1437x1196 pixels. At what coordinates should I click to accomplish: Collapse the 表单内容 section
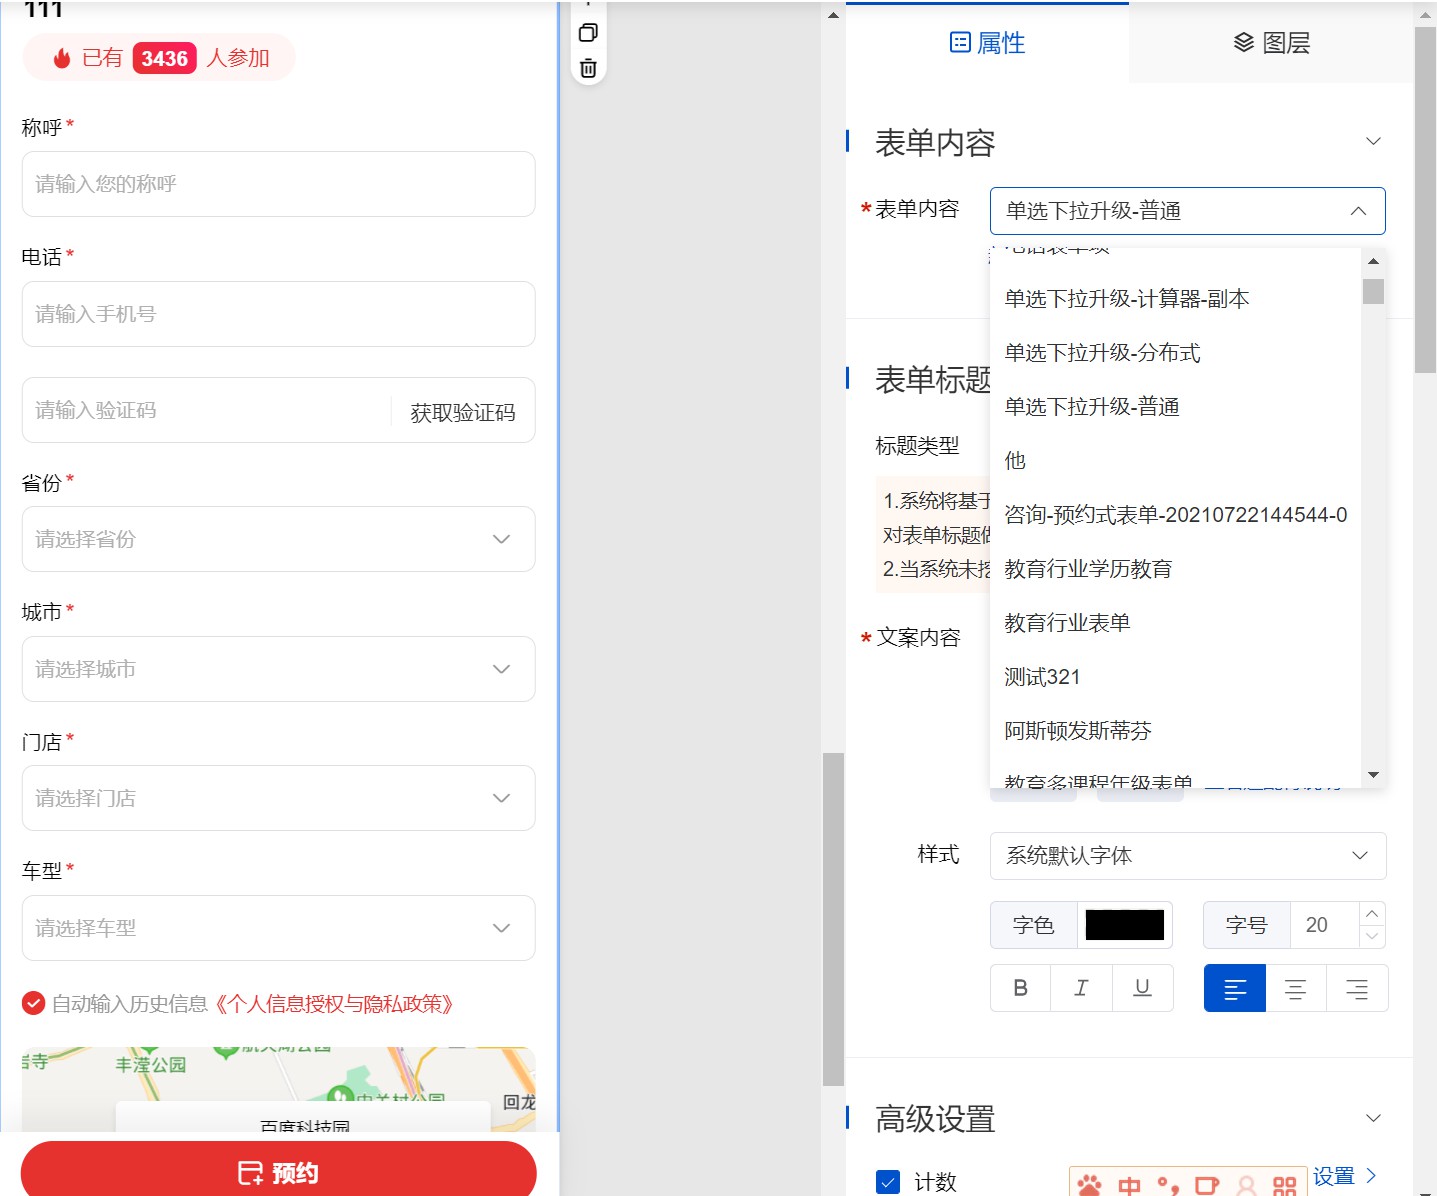[x=1373, y=142]
